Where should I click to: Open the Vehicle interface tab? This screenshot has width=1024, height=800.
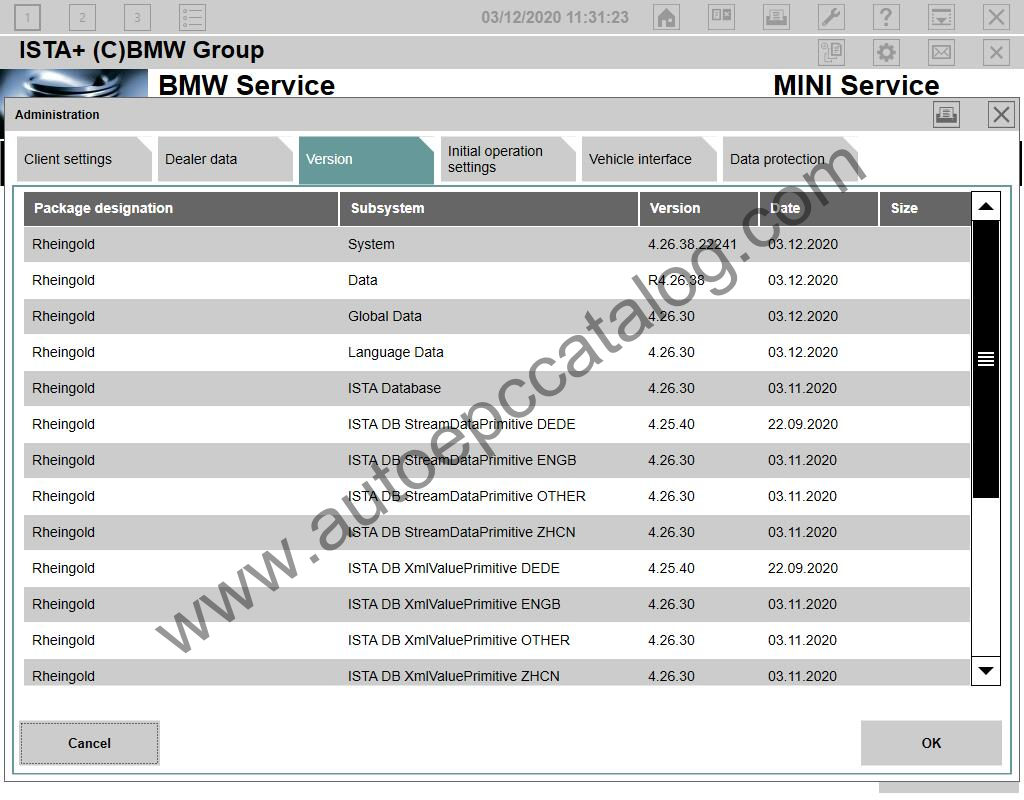pos(648,159)
